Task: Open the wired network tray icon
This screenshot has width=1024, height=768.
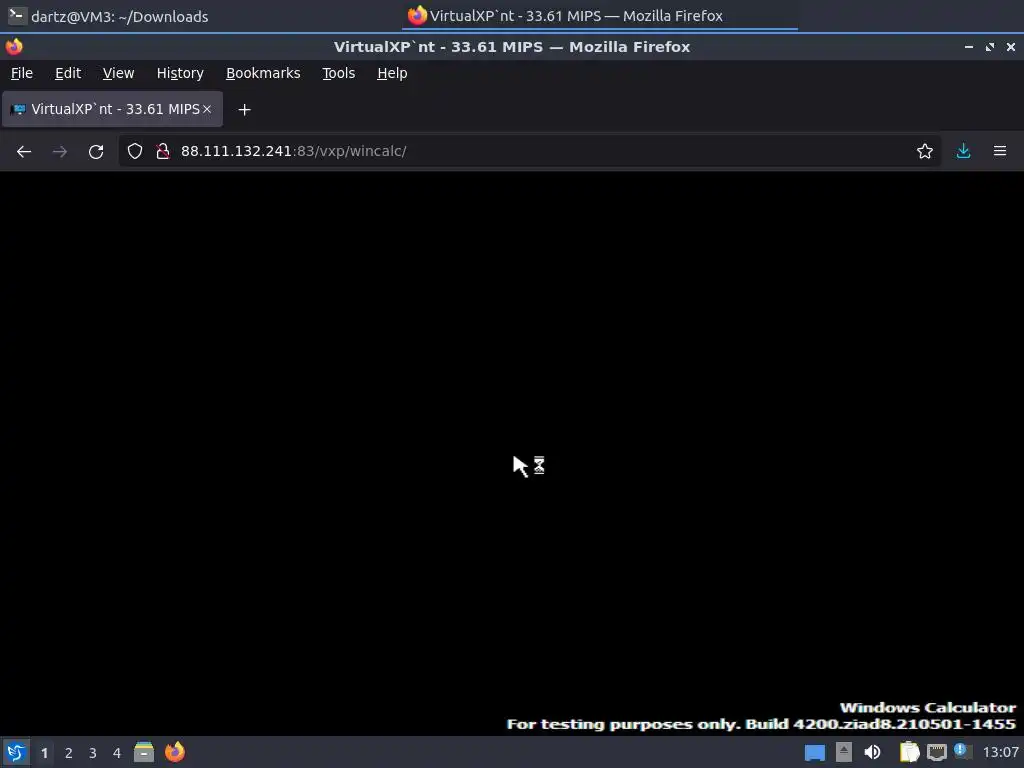Action: pos(936,752)
